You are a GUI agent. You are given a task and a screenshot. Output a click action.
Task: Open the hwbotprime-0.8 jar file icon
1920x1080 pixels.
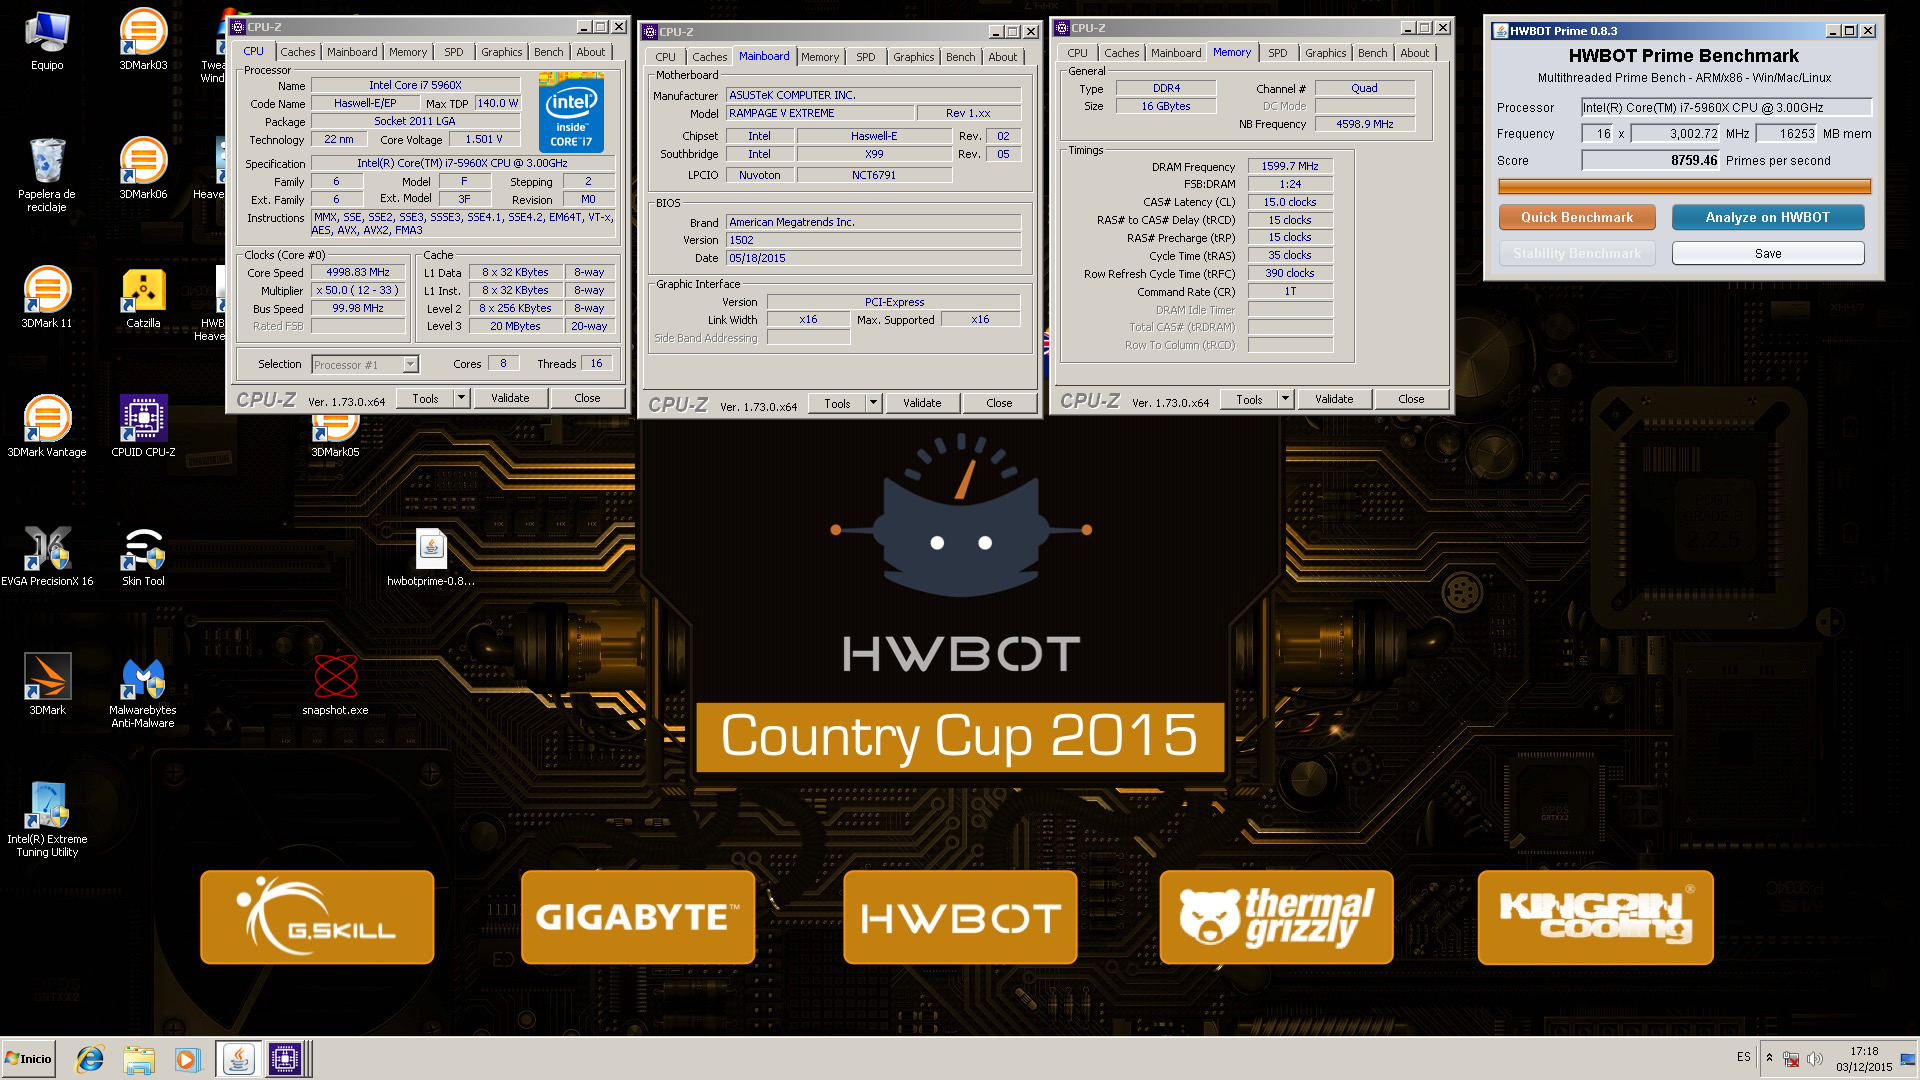(431, 555)
